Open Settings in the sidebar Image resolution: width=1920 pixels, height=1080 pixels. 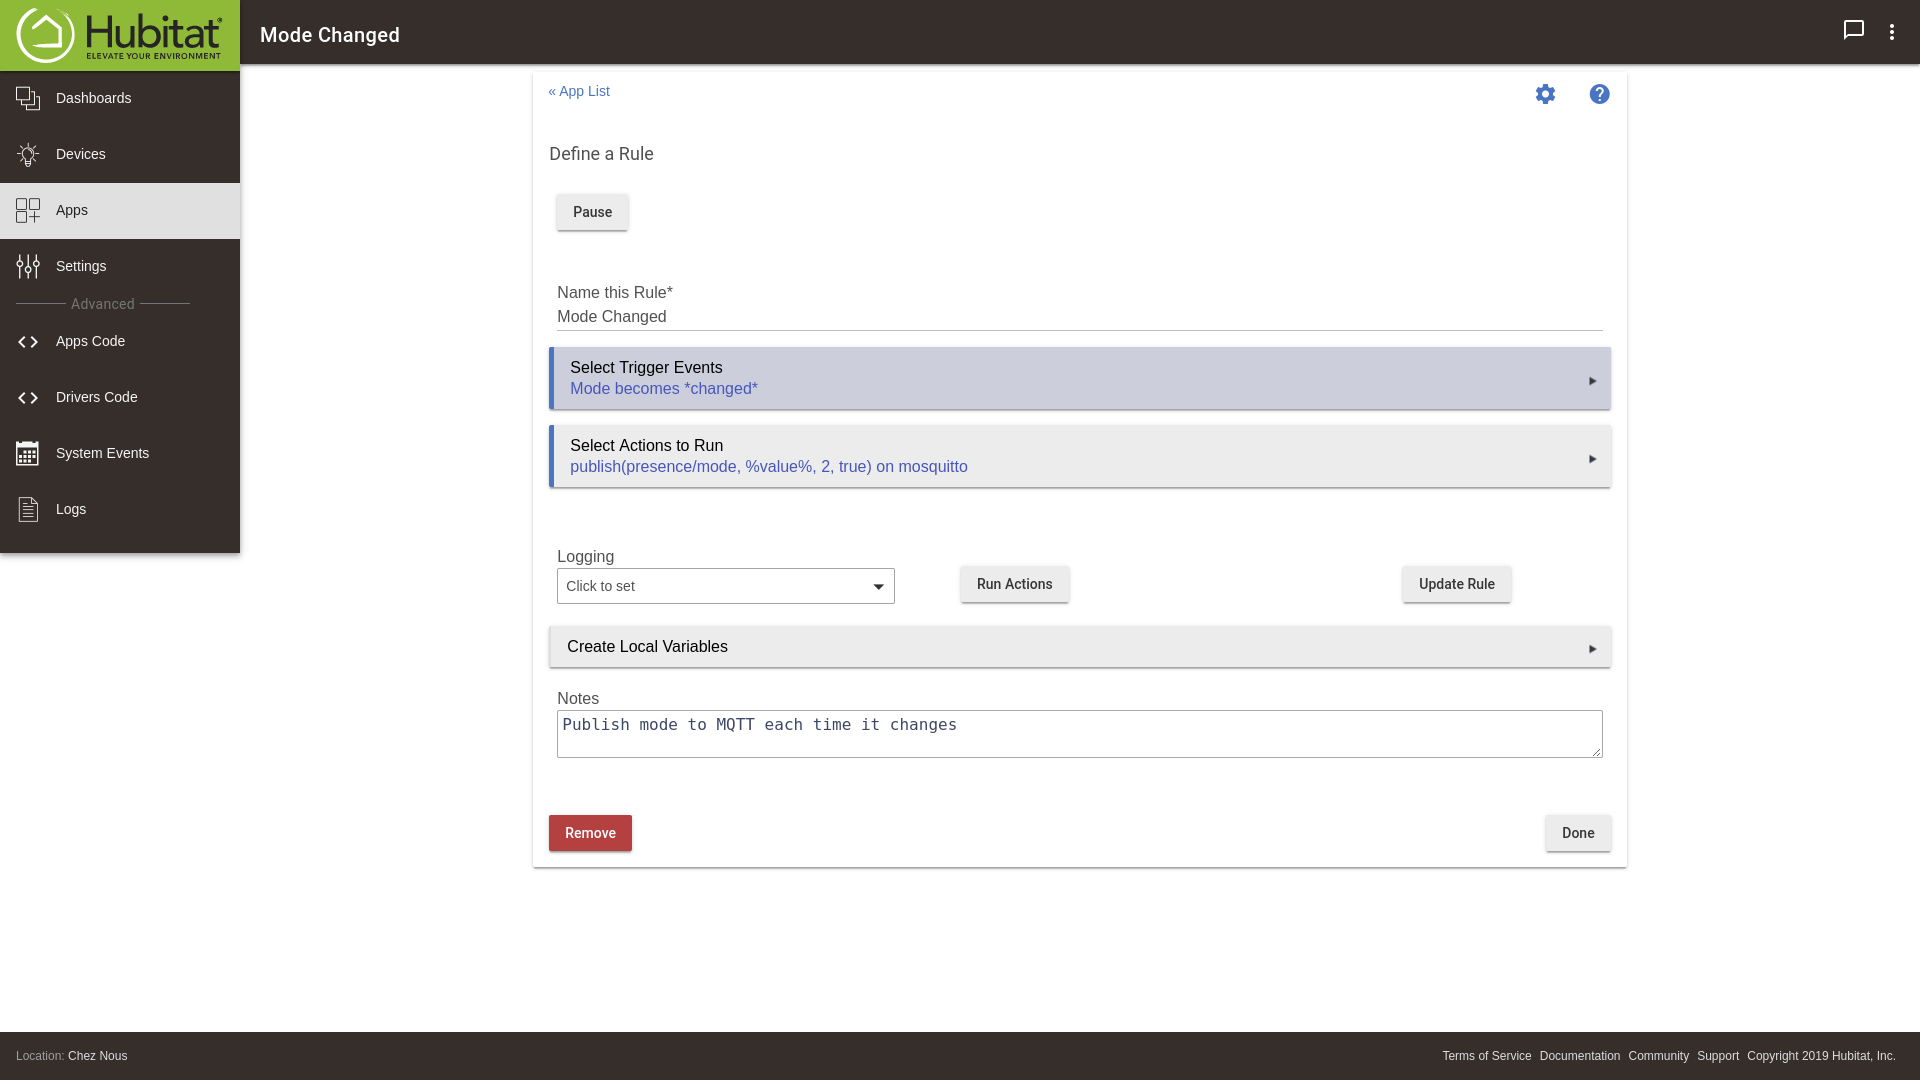(80, 266)
